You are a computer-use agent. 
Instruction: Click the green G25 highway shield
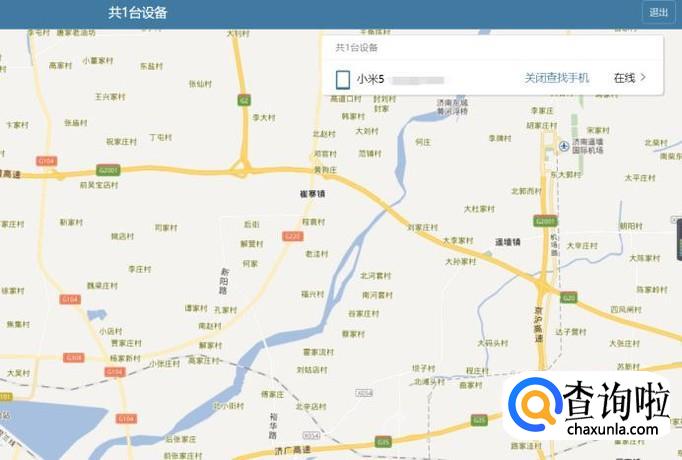coord(479,420)
